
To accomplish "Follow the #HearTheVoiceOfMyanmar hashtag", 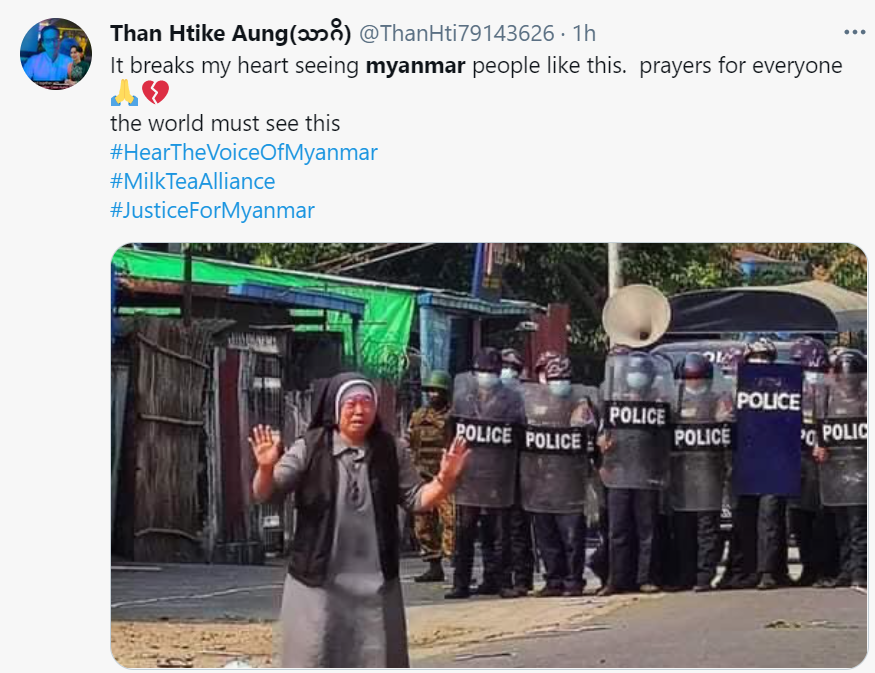I will [x=244, y=152].
